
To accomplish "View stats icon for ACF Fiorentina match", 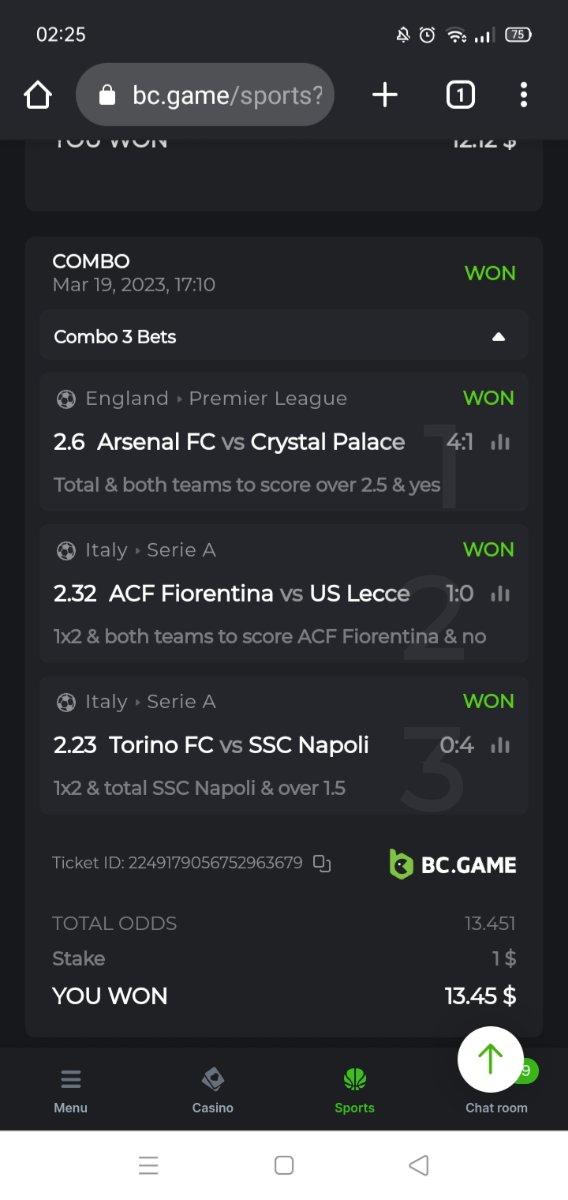I will (x=501, y=594).
